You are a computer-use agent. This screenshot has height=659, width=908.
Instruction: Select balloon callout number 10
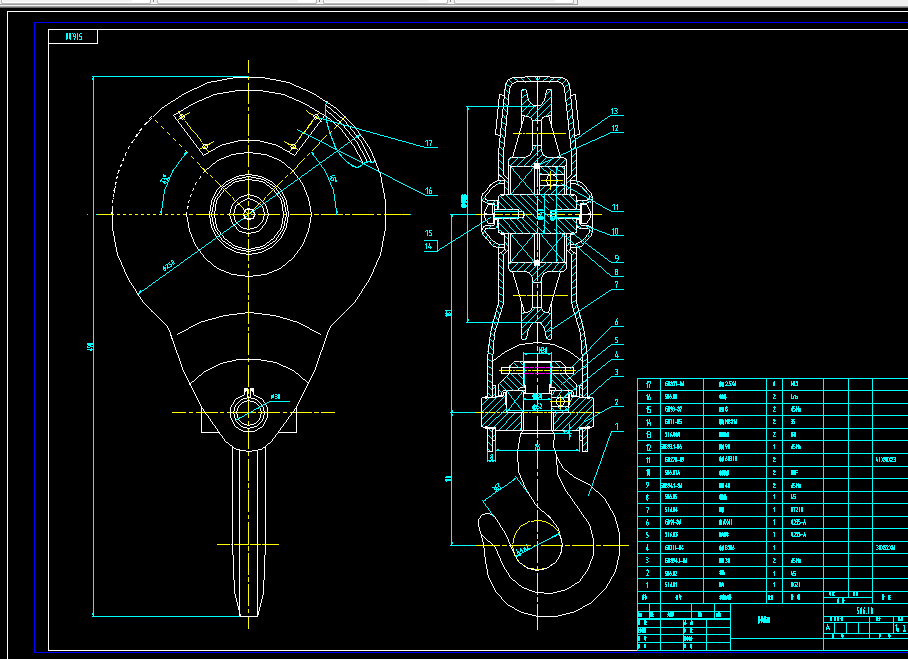pyautogui.click(x=615, y=231)
